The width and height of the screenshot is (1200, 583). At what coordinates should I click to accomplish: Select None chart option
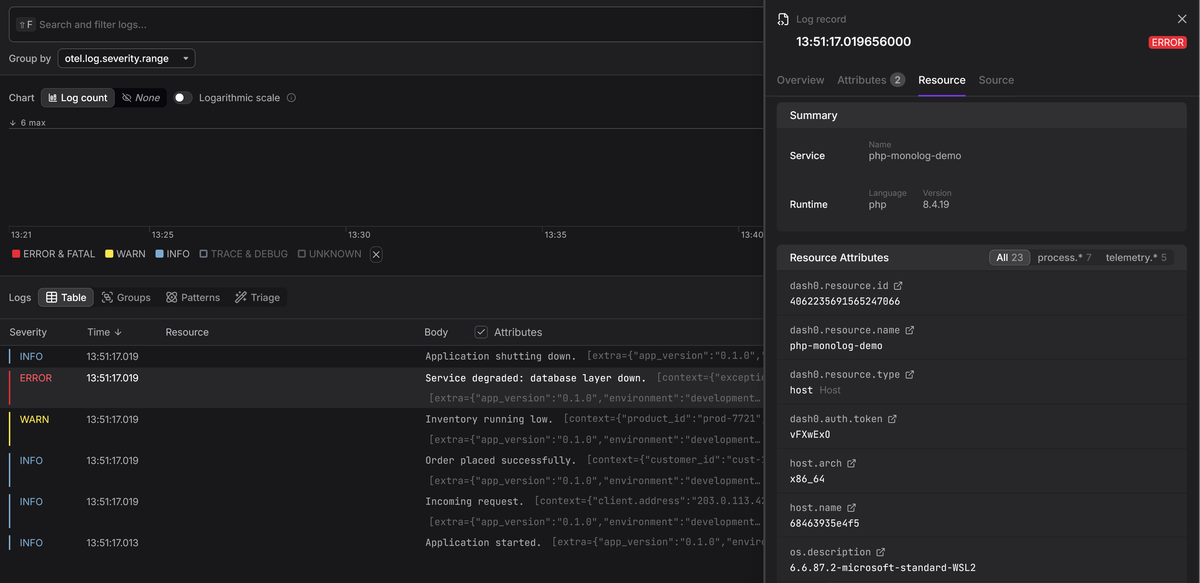[x=141, y=98]
